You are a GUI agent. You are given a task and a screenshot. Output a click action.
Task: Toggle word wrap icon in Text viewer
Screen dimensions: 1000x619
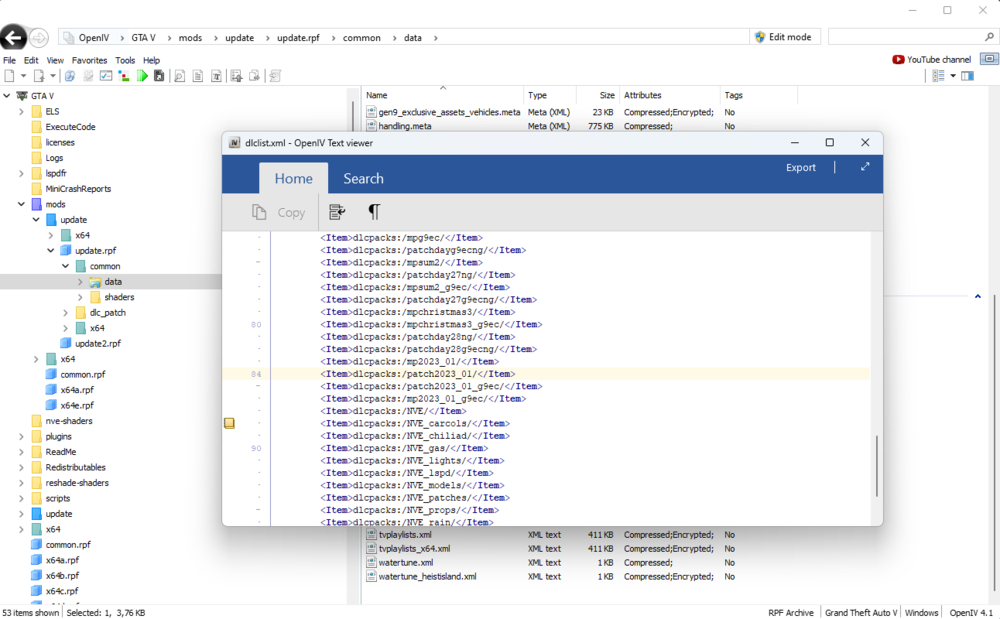click(337, 212)
